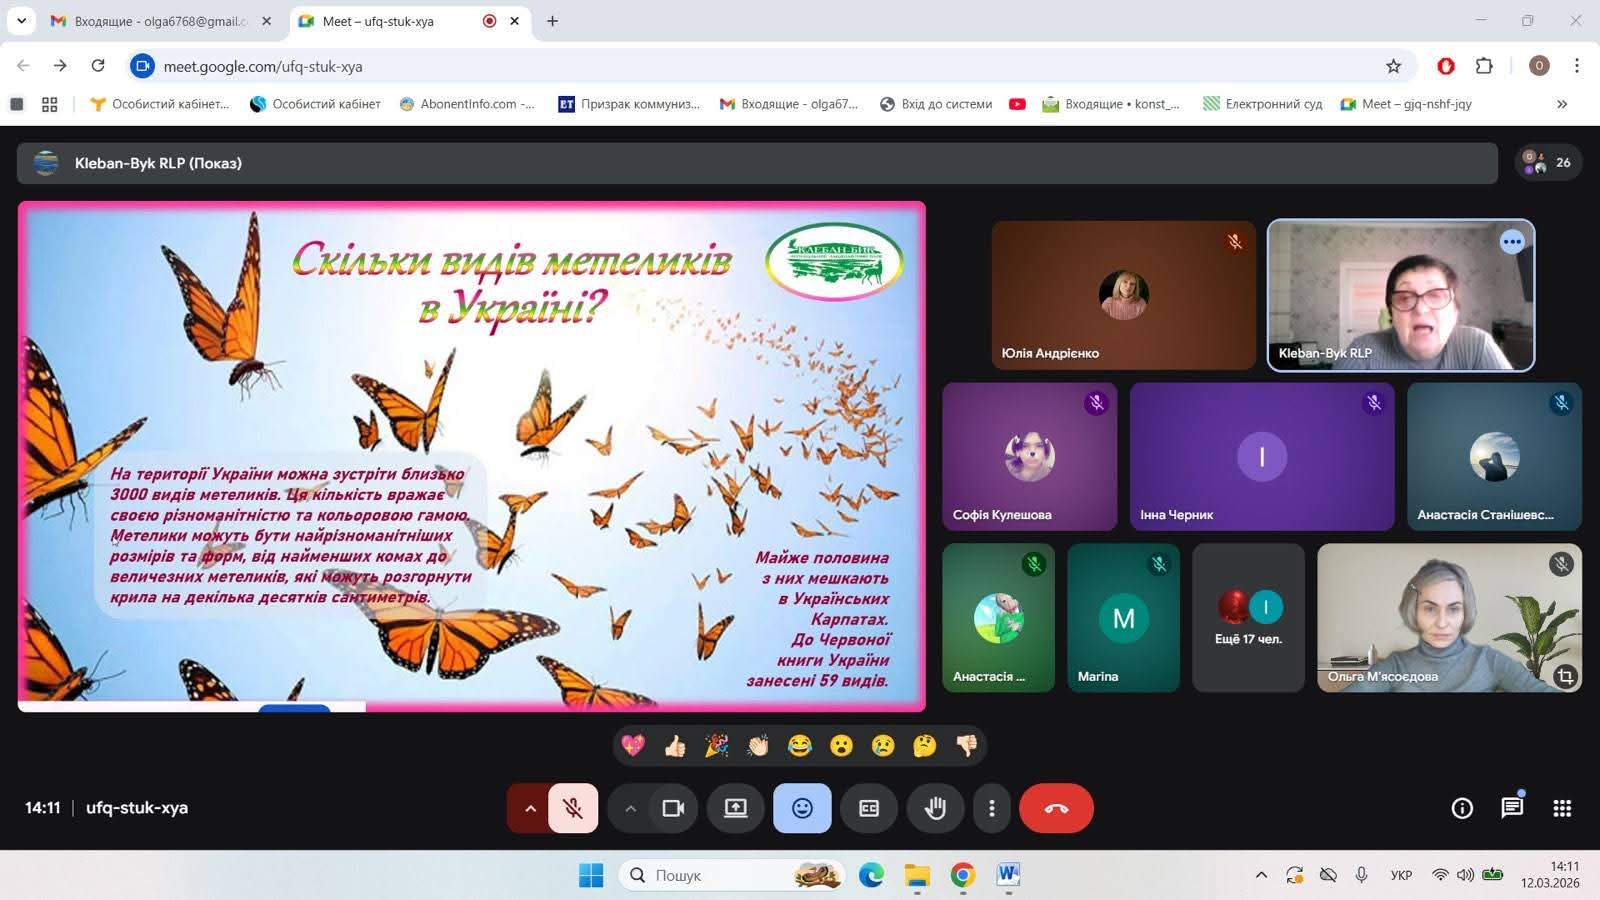Screen dimensions: 1600x900
Task: Open the chat with everyone icon
Action: (1512, 807)
